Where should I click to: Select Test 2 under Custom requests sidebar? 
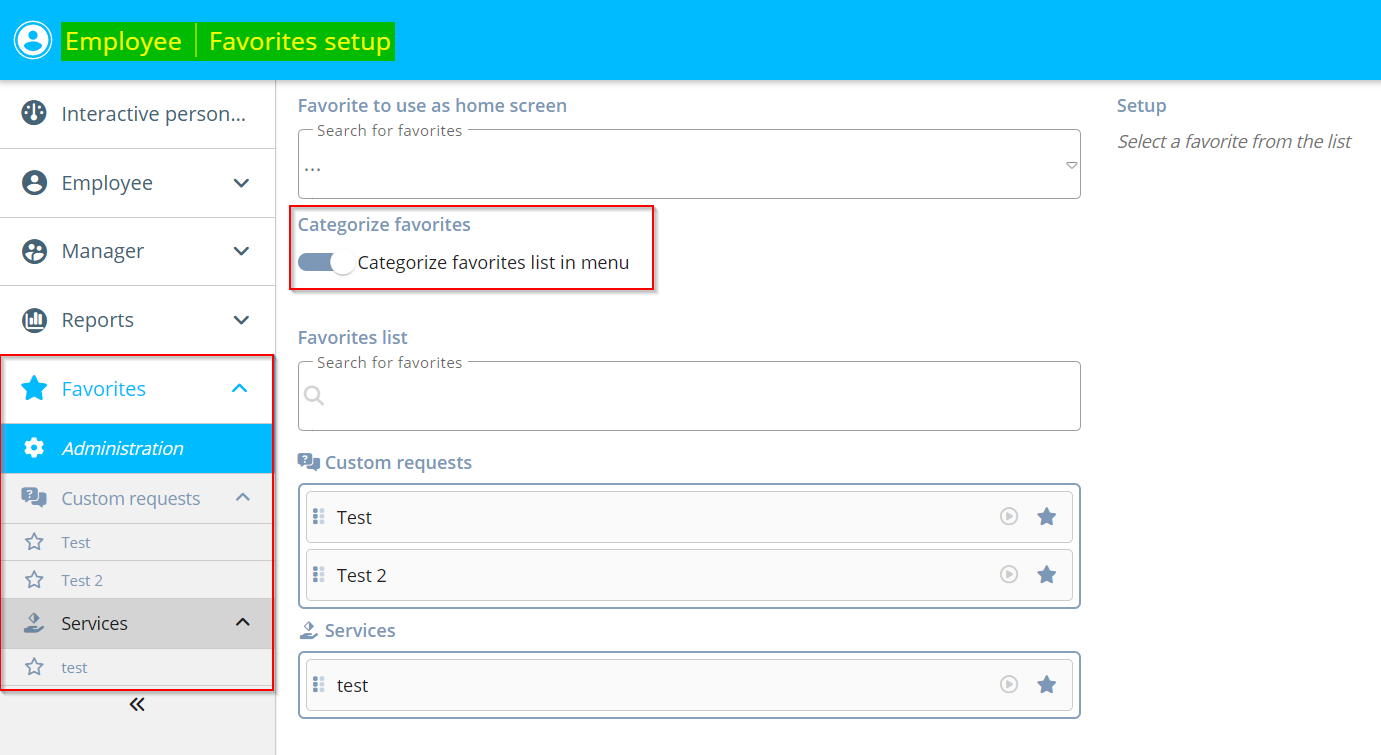point(82,580)
